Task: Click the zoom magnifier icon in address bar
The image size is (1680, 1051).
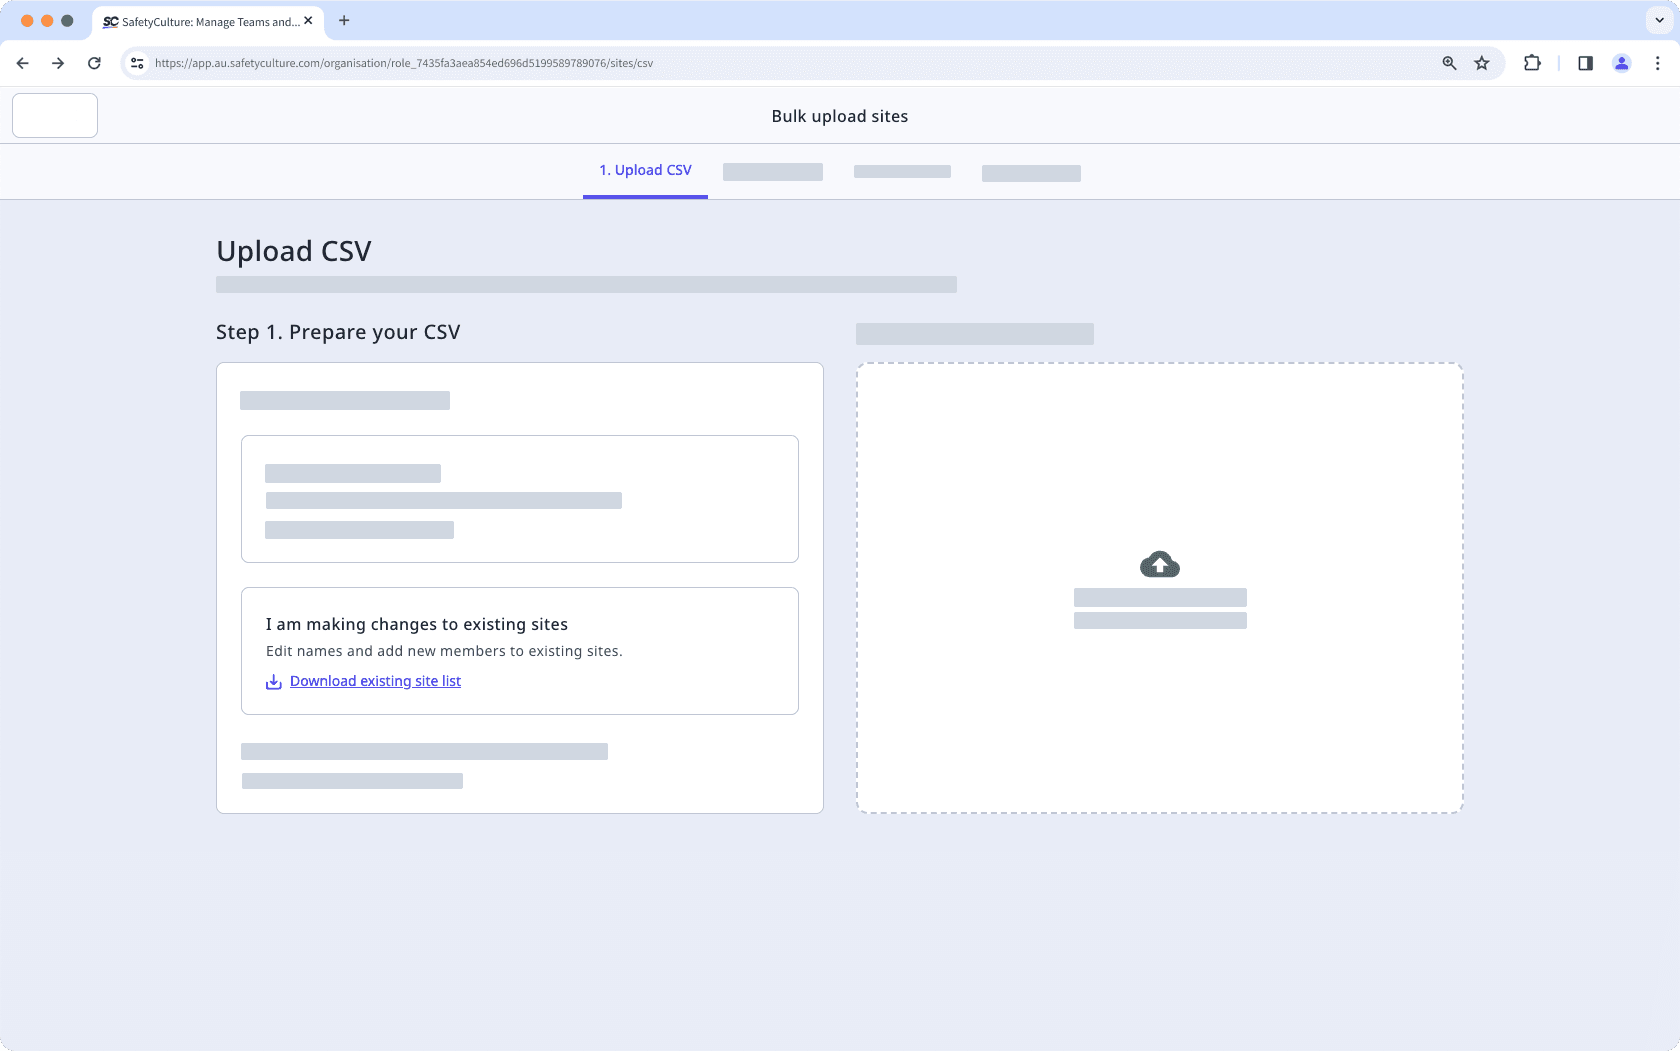Action: tap(1448, 63)
